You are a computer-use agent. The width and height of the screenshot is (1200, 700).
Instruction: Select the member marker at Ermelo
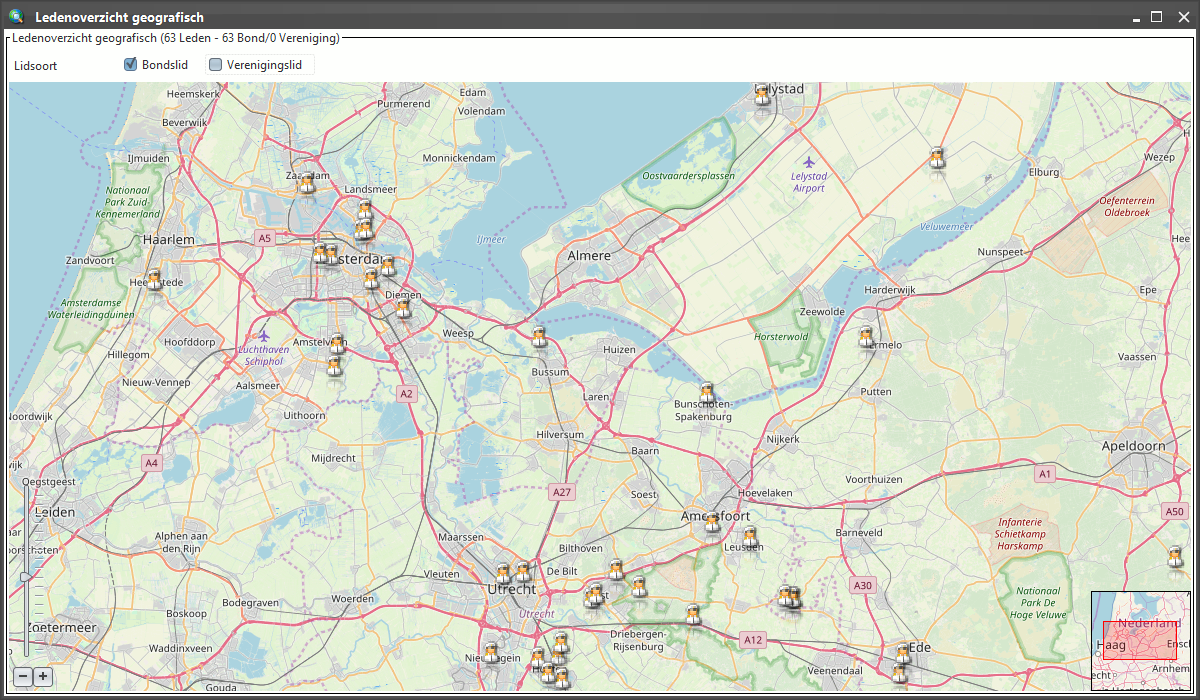point(867,338)
